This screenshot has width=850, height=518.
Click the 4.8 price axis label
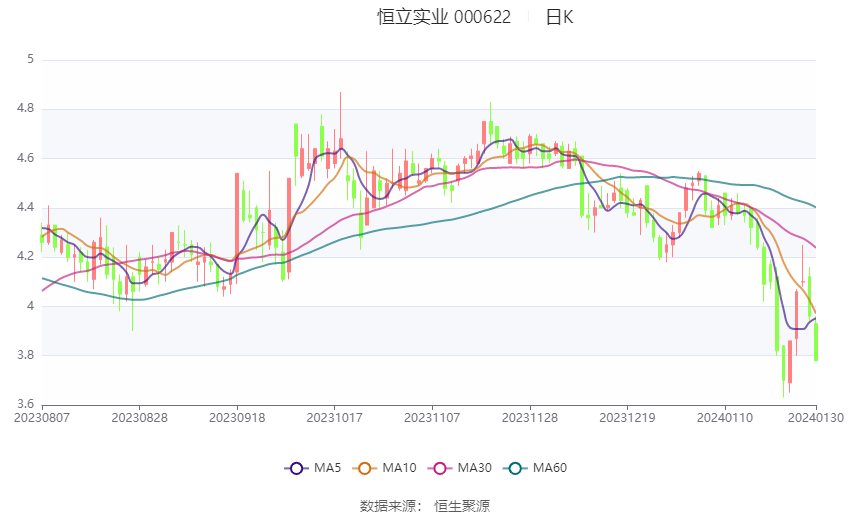(x=25, y=108)
